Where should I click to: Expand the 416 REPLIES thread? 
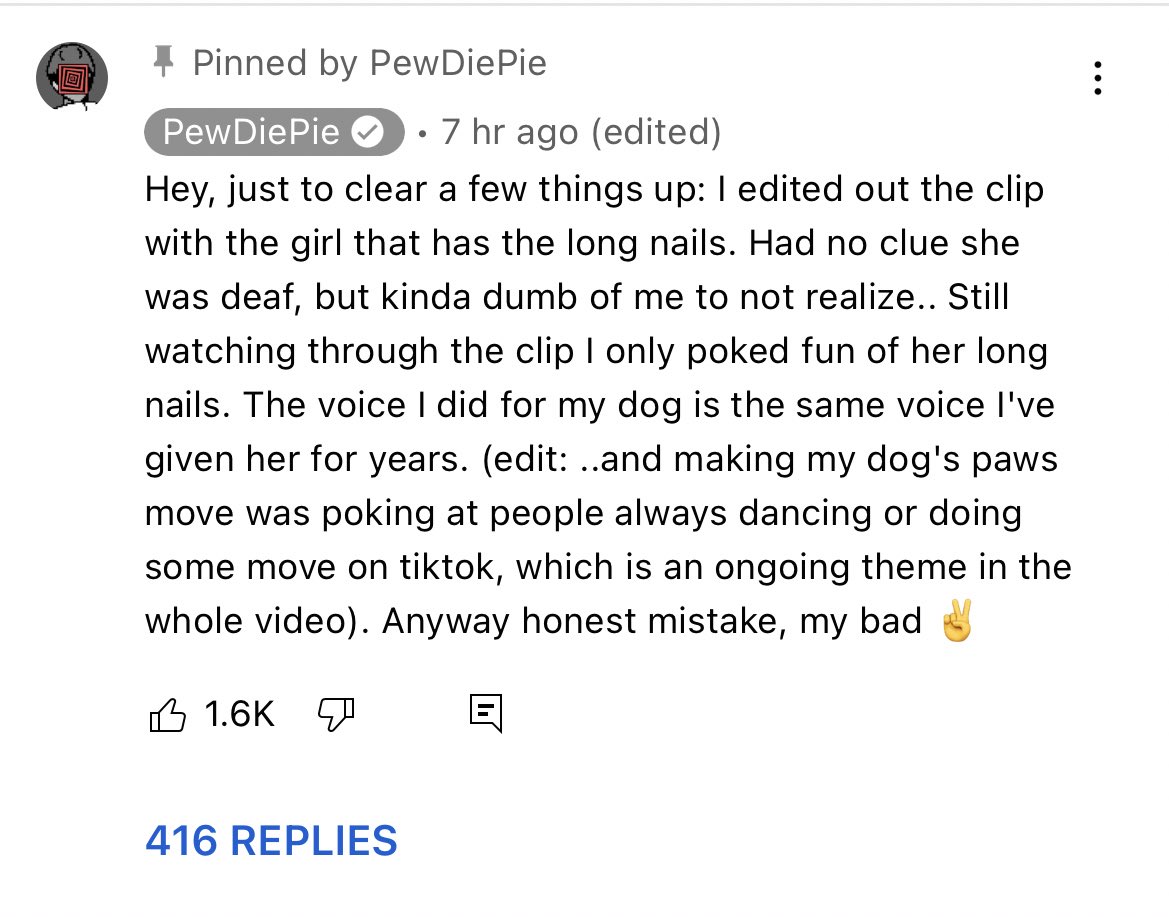271,840
